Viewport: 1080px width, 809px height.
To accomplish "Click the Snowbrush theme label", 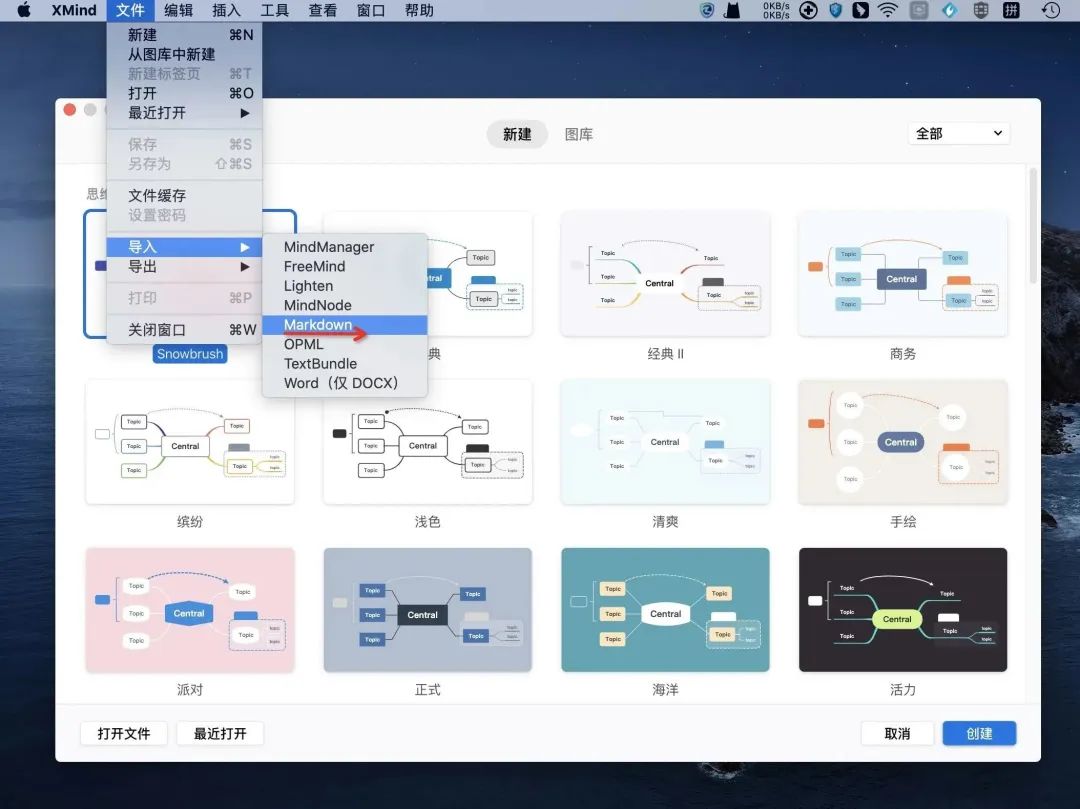I will click(x=190, y=354).
